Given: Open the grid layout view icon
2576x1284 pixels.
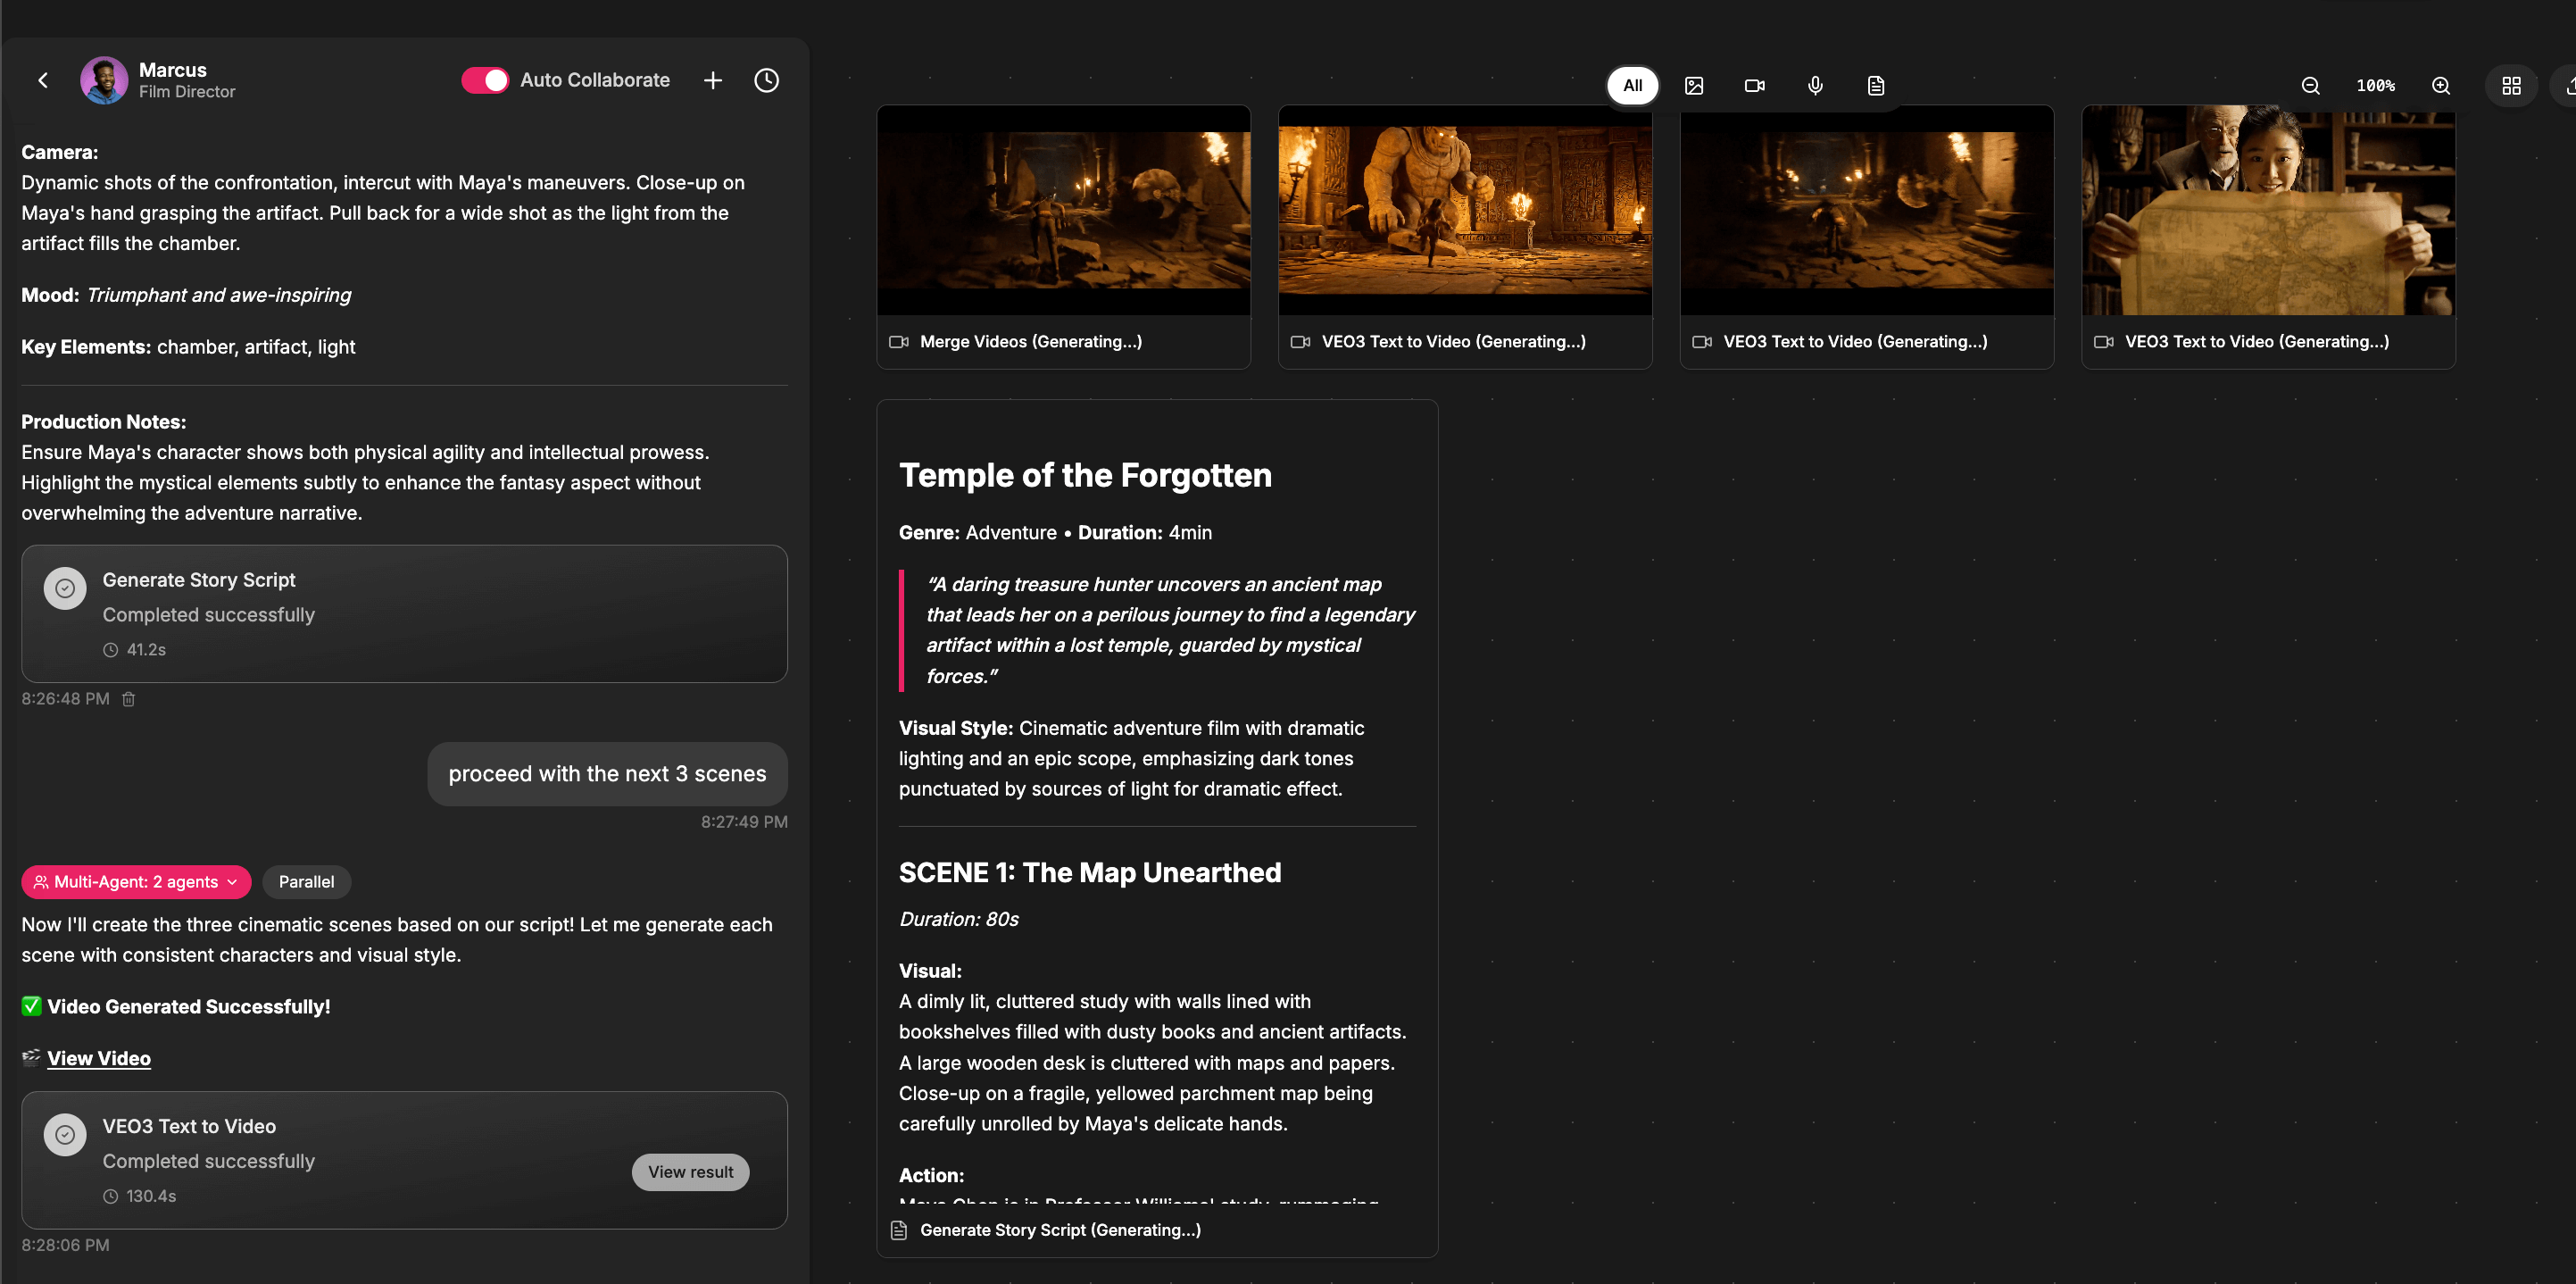Looking at the screenshot, I should [x=2510, y=86].
